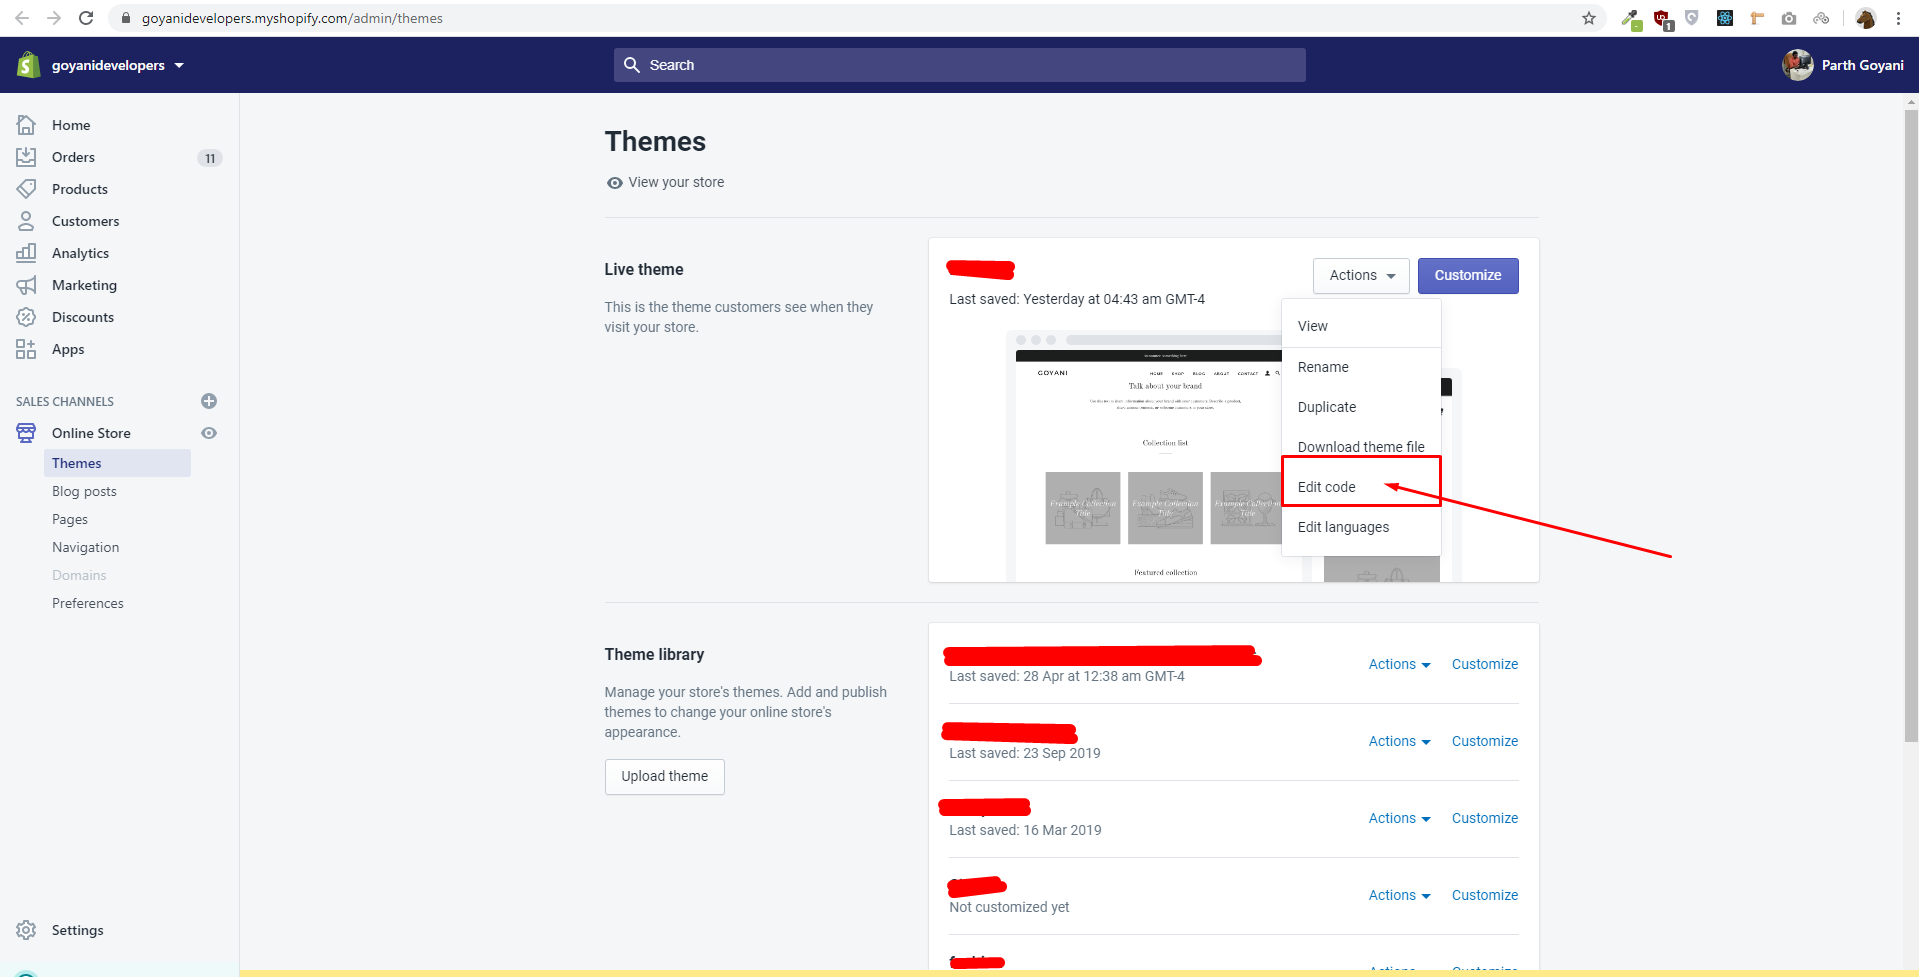Image resolution: width=1919 pixels, height=977 pixels.
Task: Open the live theme Actions dropdown
Action: click(x=1361, y=276)
